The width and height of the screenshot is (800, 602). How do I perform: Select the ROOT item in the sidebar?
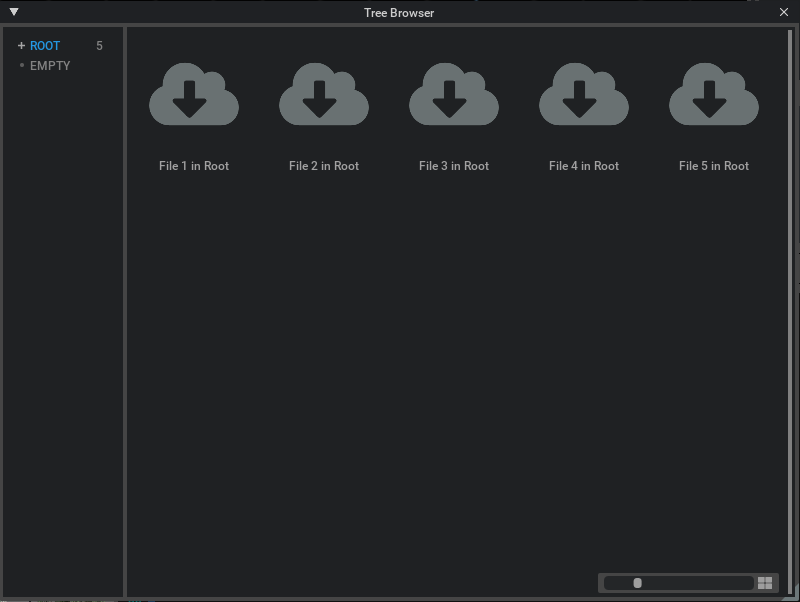tap(44, 45)
